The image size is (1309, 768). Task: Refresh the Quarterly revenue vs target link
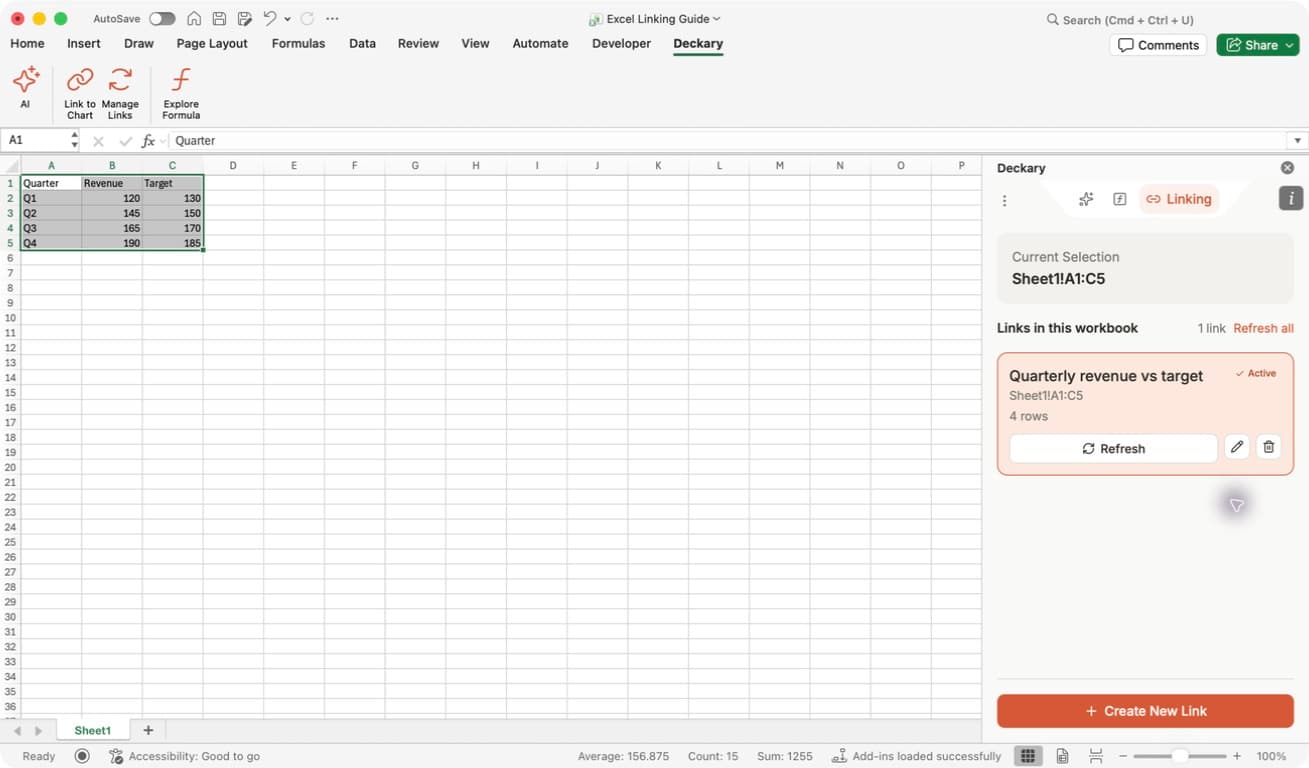click(1113, 448)
